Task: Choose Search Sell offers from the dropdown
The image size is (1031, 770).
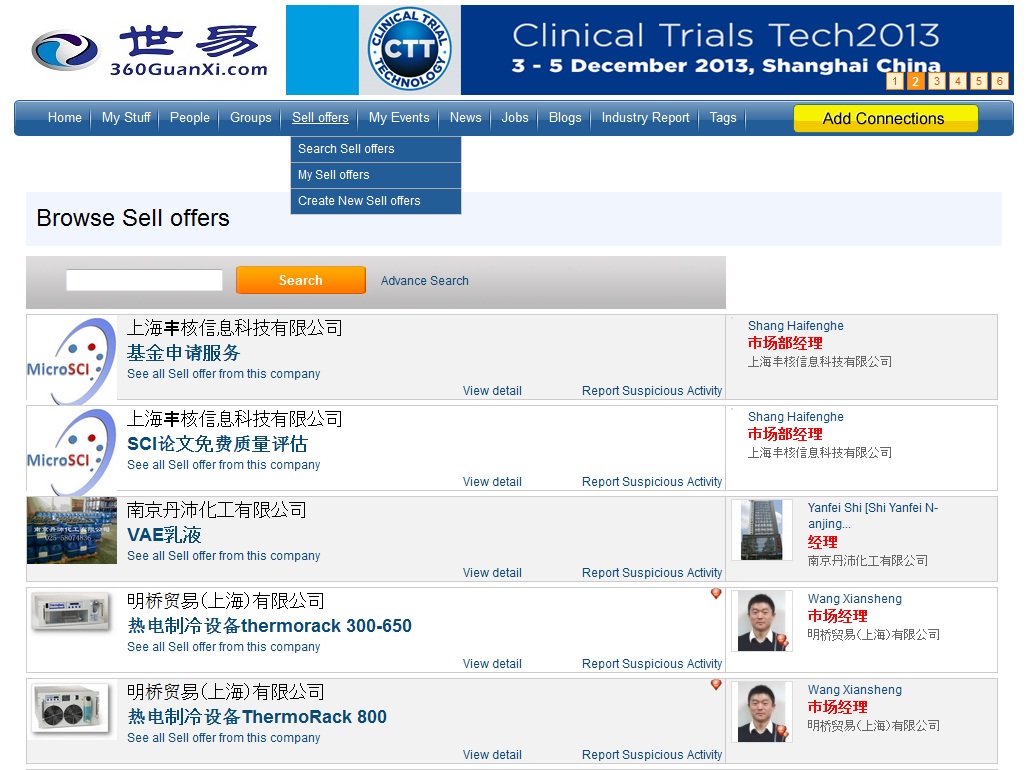Action: 375,149
